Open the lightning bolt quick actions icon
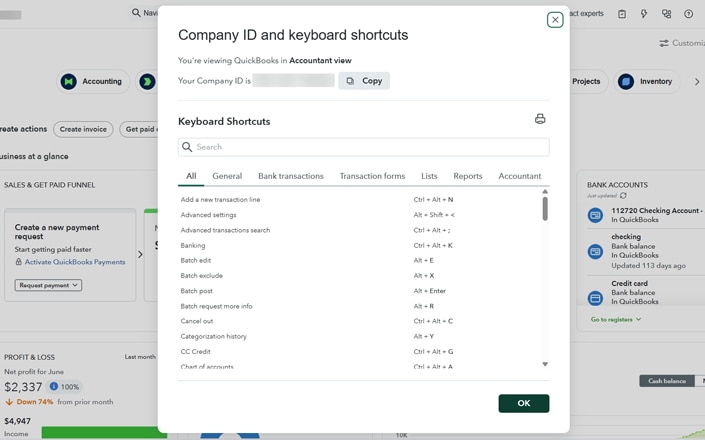This screenshot has width=705, height=440. (644, 14)
